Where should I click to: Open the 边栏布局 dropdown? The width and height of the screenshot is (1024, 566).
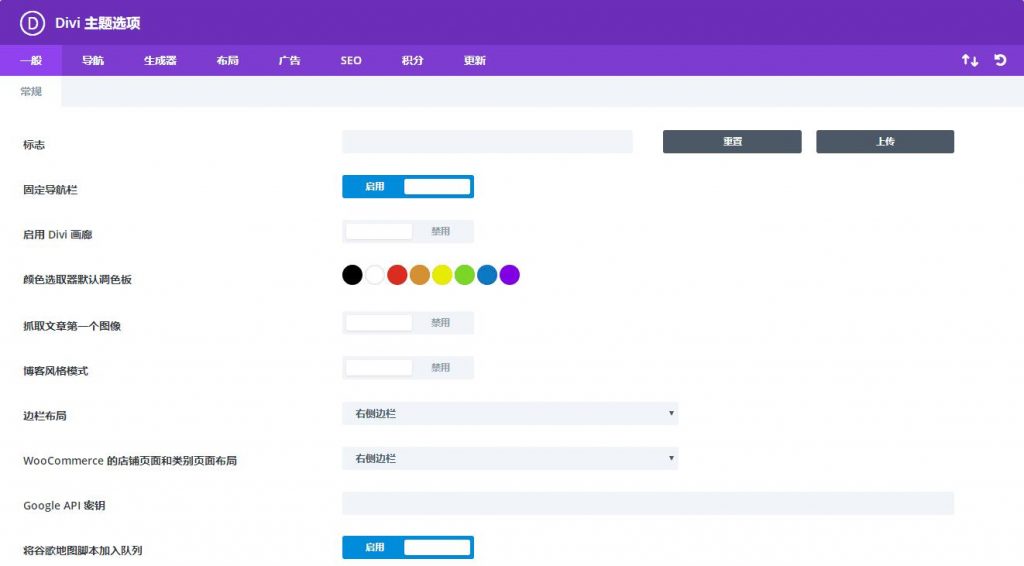(x=510, y=413)
